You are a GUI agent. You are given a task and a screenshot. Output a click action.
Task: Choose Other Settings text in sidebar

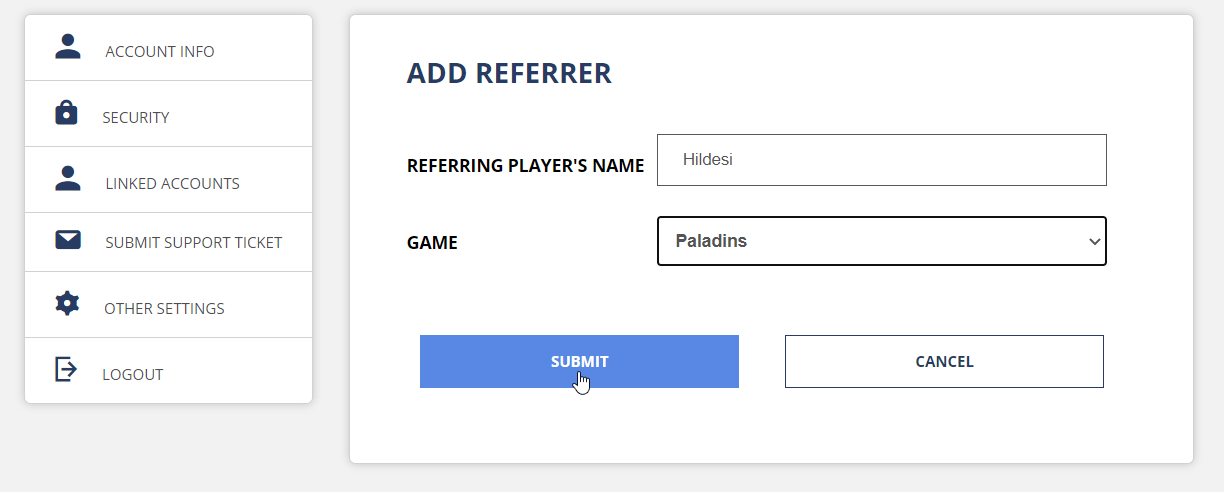164,308
